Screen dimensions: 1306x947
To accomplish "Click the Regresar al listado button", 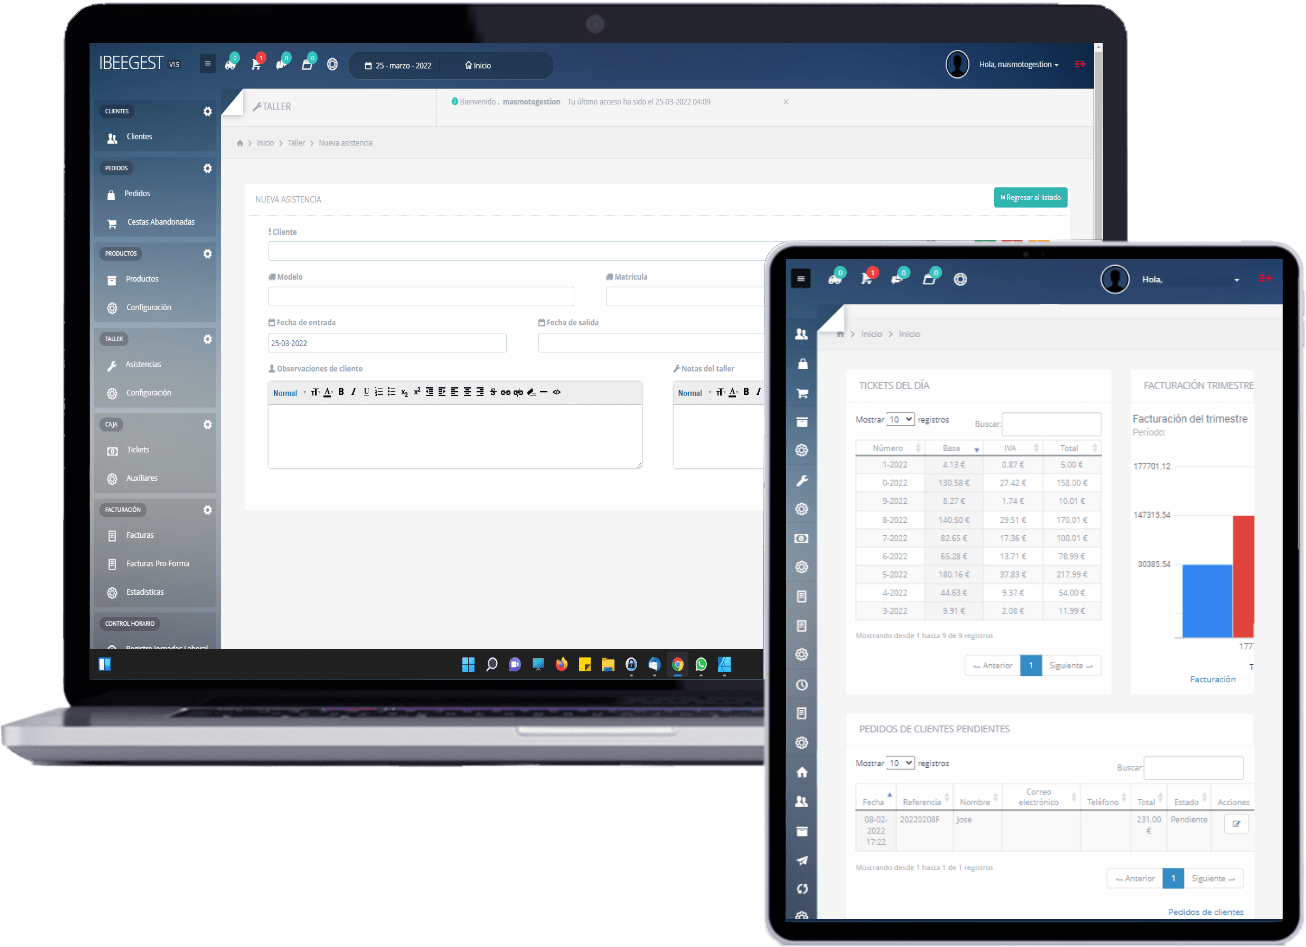I will 1031,198.
